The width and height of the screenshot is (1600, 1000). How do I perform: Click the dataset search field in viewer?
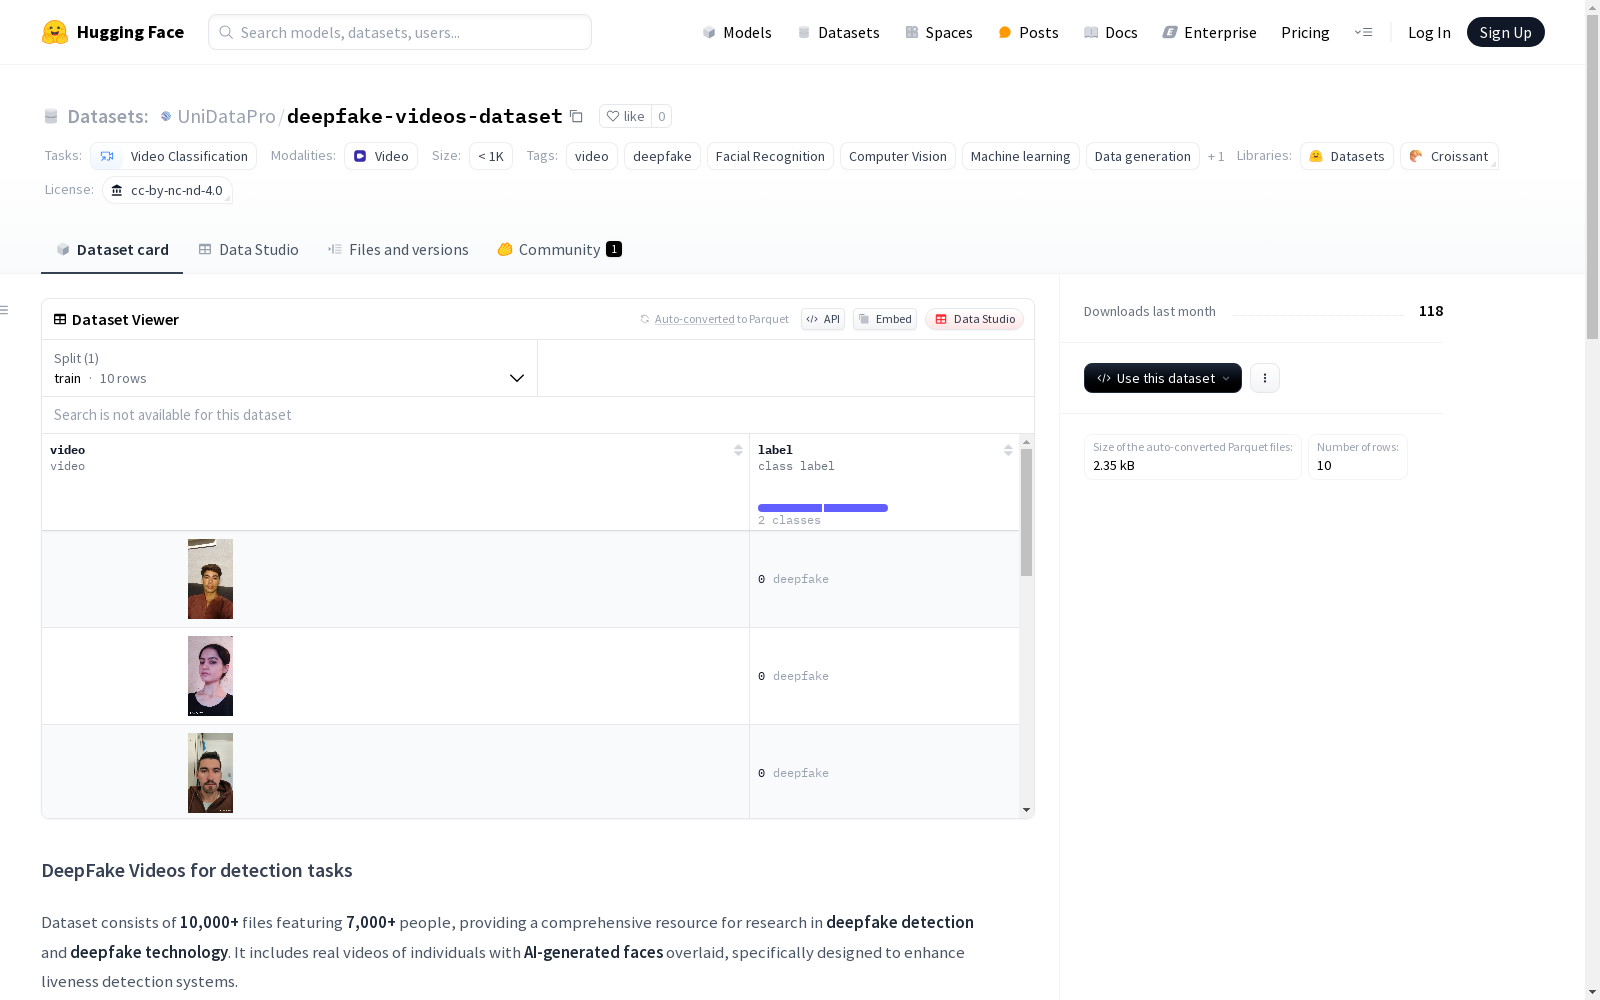click(538, 415)
